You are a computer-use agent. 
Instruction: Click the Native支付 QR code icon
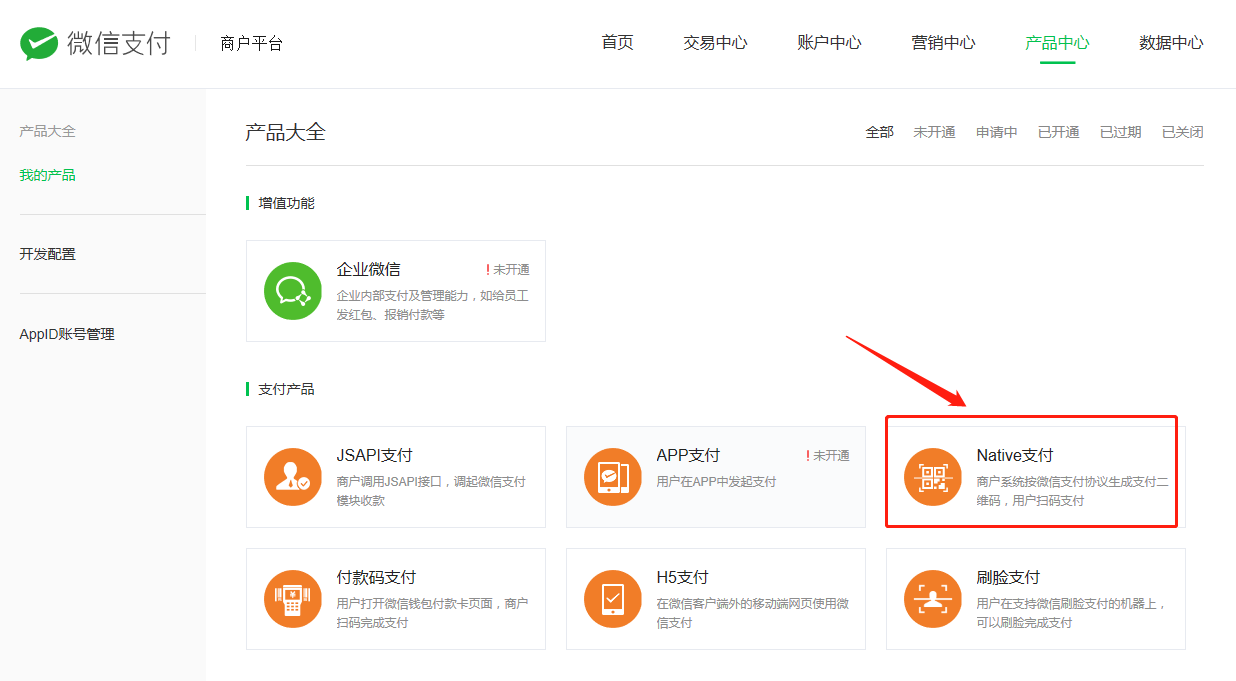[x=933, y=477]
